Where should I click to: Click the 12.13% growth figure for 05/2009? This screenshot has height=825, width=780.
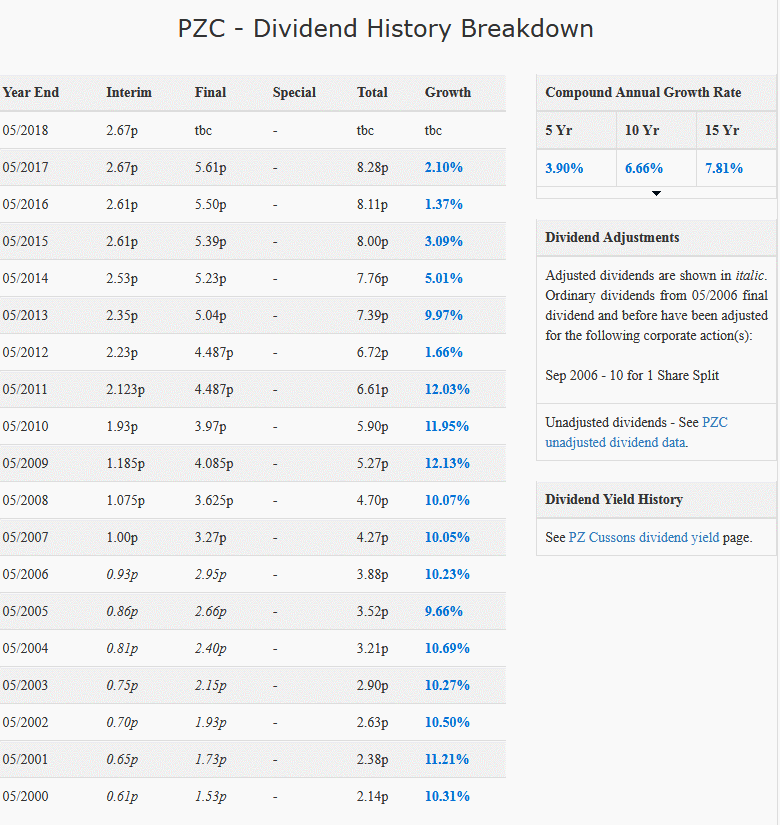coord(446,463)
